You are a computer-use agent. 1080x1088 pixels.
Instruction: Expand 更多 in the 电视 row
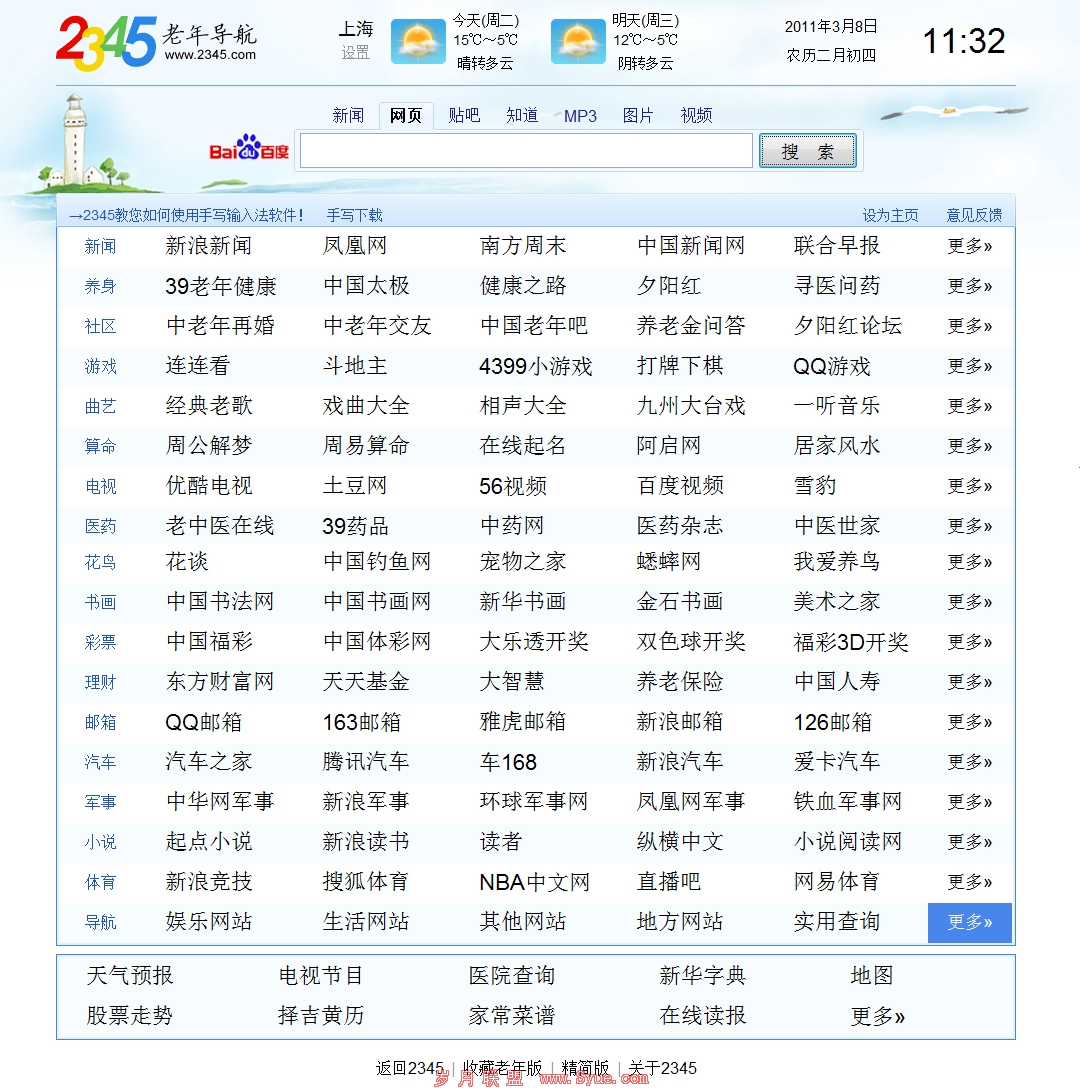[x=970, y=486]
